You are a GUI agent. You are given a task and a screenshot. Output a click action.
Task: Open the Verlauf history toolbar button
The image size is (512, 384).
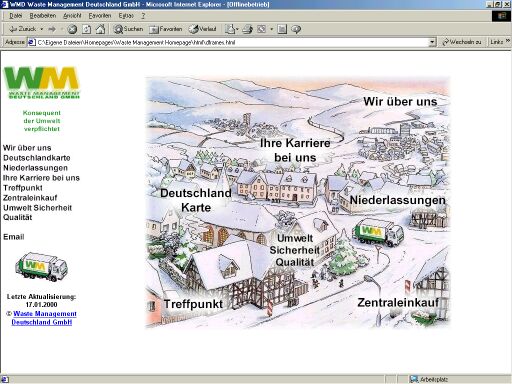coord(203,29)
